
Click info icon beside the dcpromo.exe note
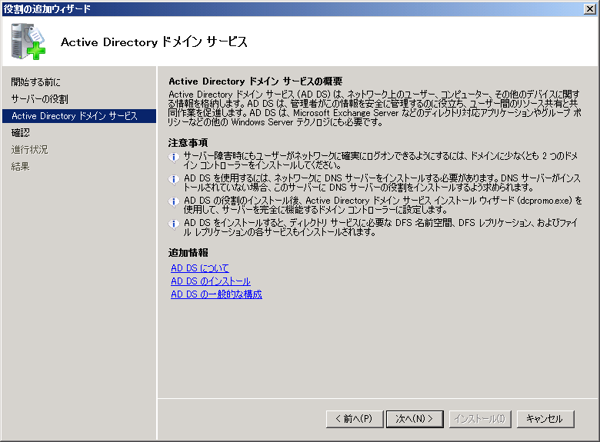[x=174, y=201]
